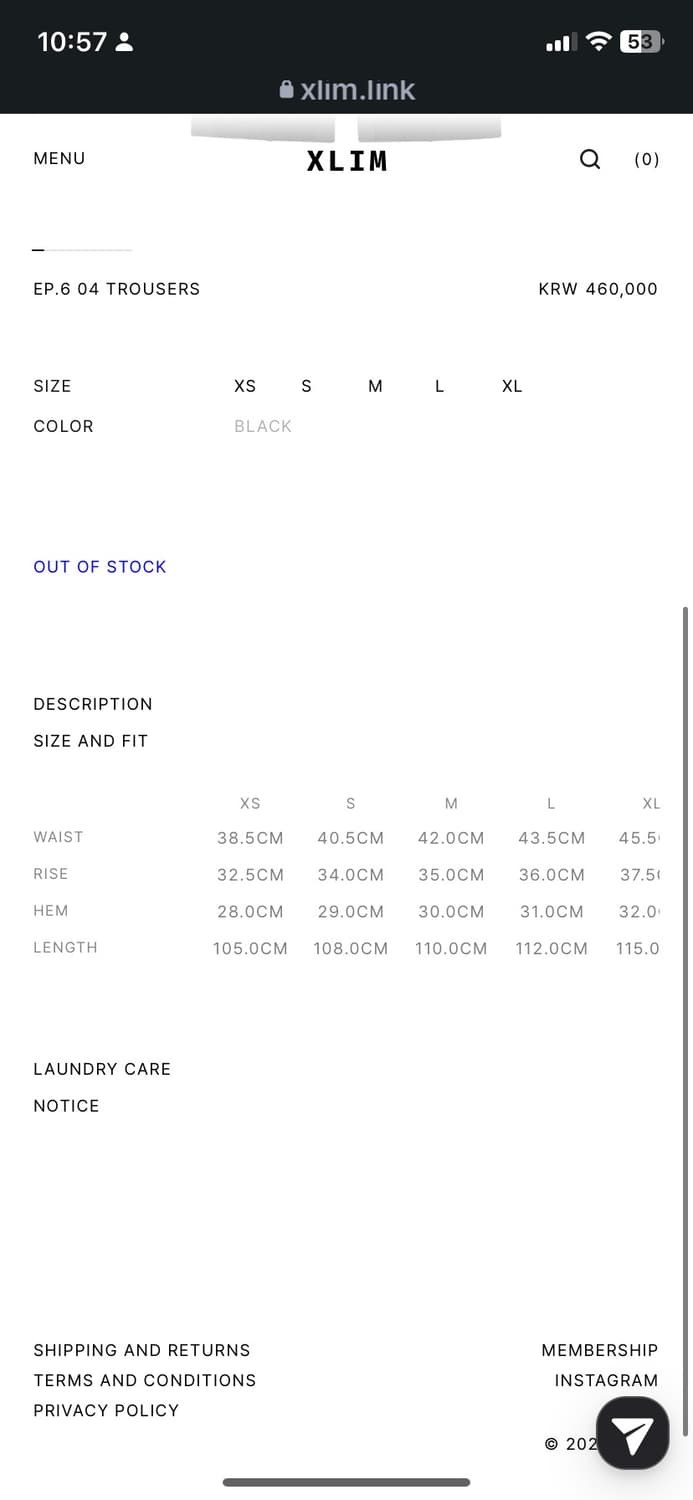Tap the Wi-Fi status icon
Viewport: 693px width, 1500px height.
click(x=598, y=41)
